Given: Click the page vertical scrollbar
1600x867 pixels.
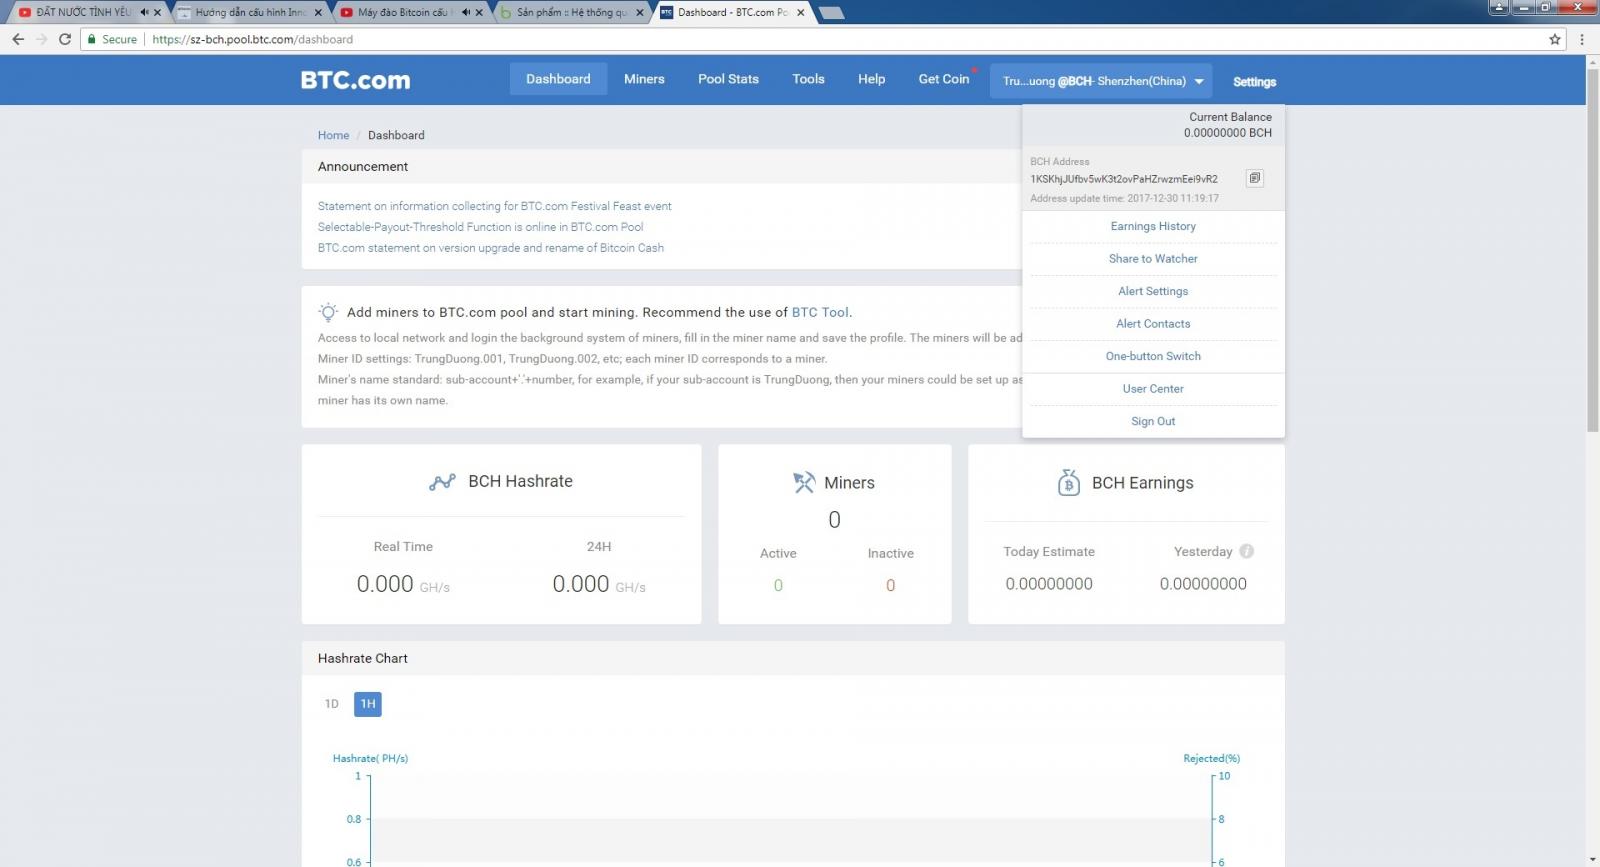Looking at the screenshot, I should point(1592,250).
